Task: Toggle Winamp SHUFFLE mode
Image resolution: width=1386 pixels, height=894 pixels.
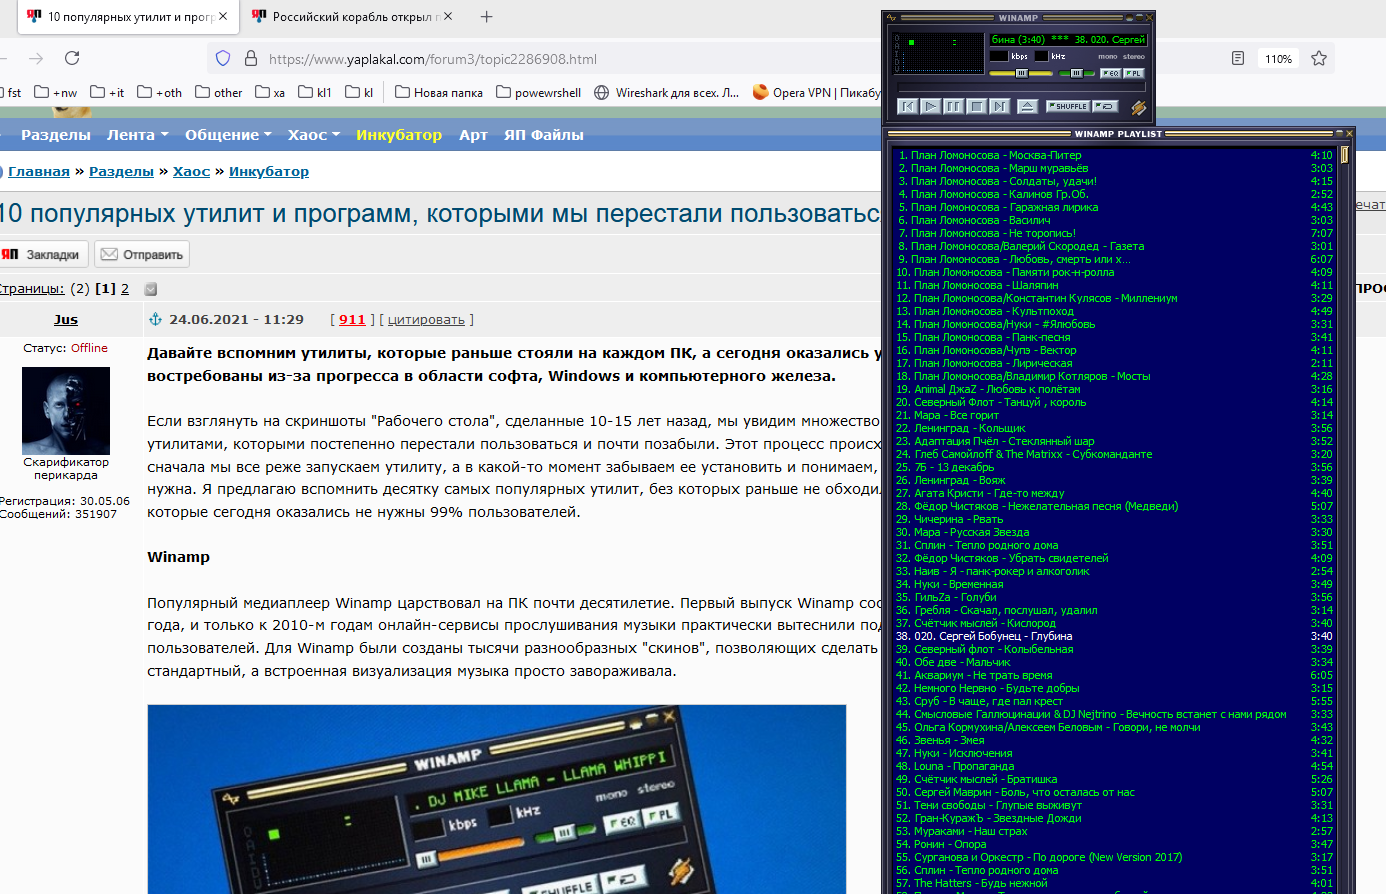Action: pyautogui.click(x=1067, y=106)
